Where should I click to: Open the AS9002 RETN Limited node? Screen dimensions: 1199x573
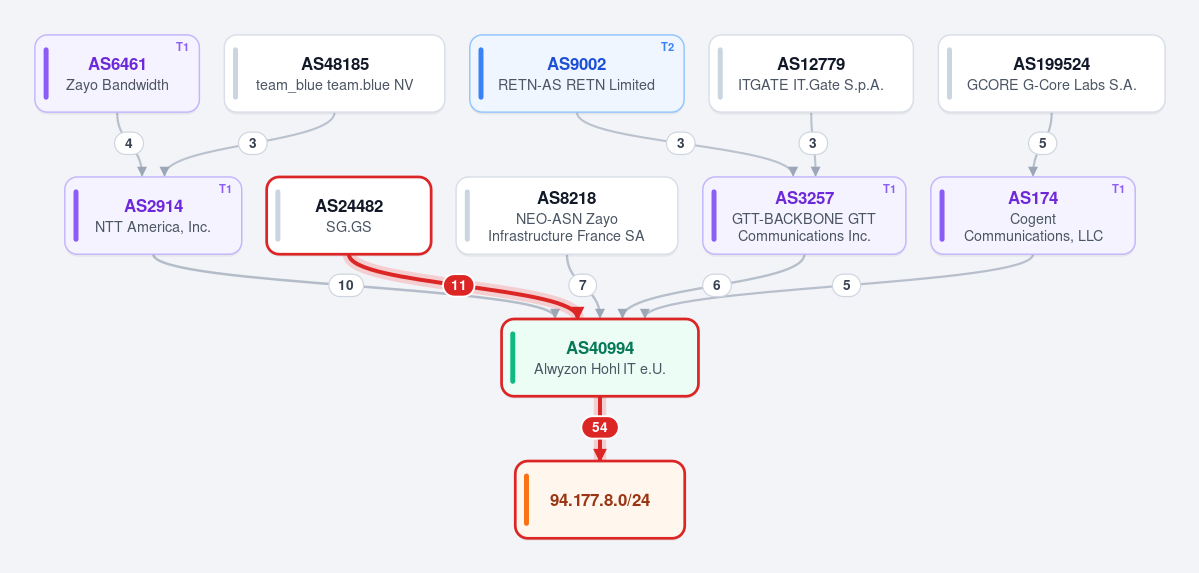click(577, 73)
